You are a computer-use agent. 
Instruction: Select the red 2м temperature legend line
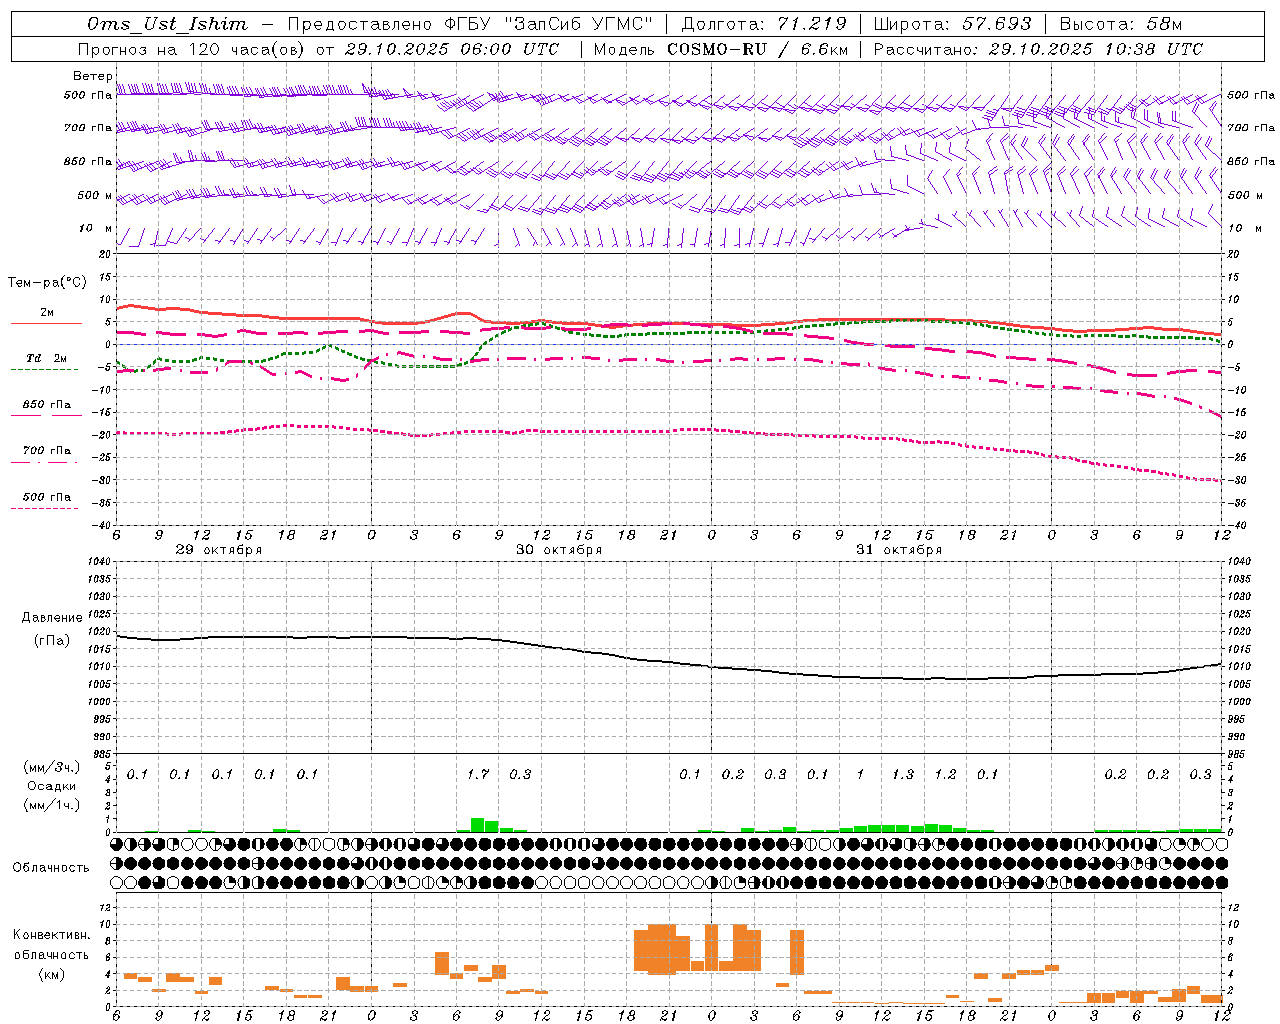(46, 323)
